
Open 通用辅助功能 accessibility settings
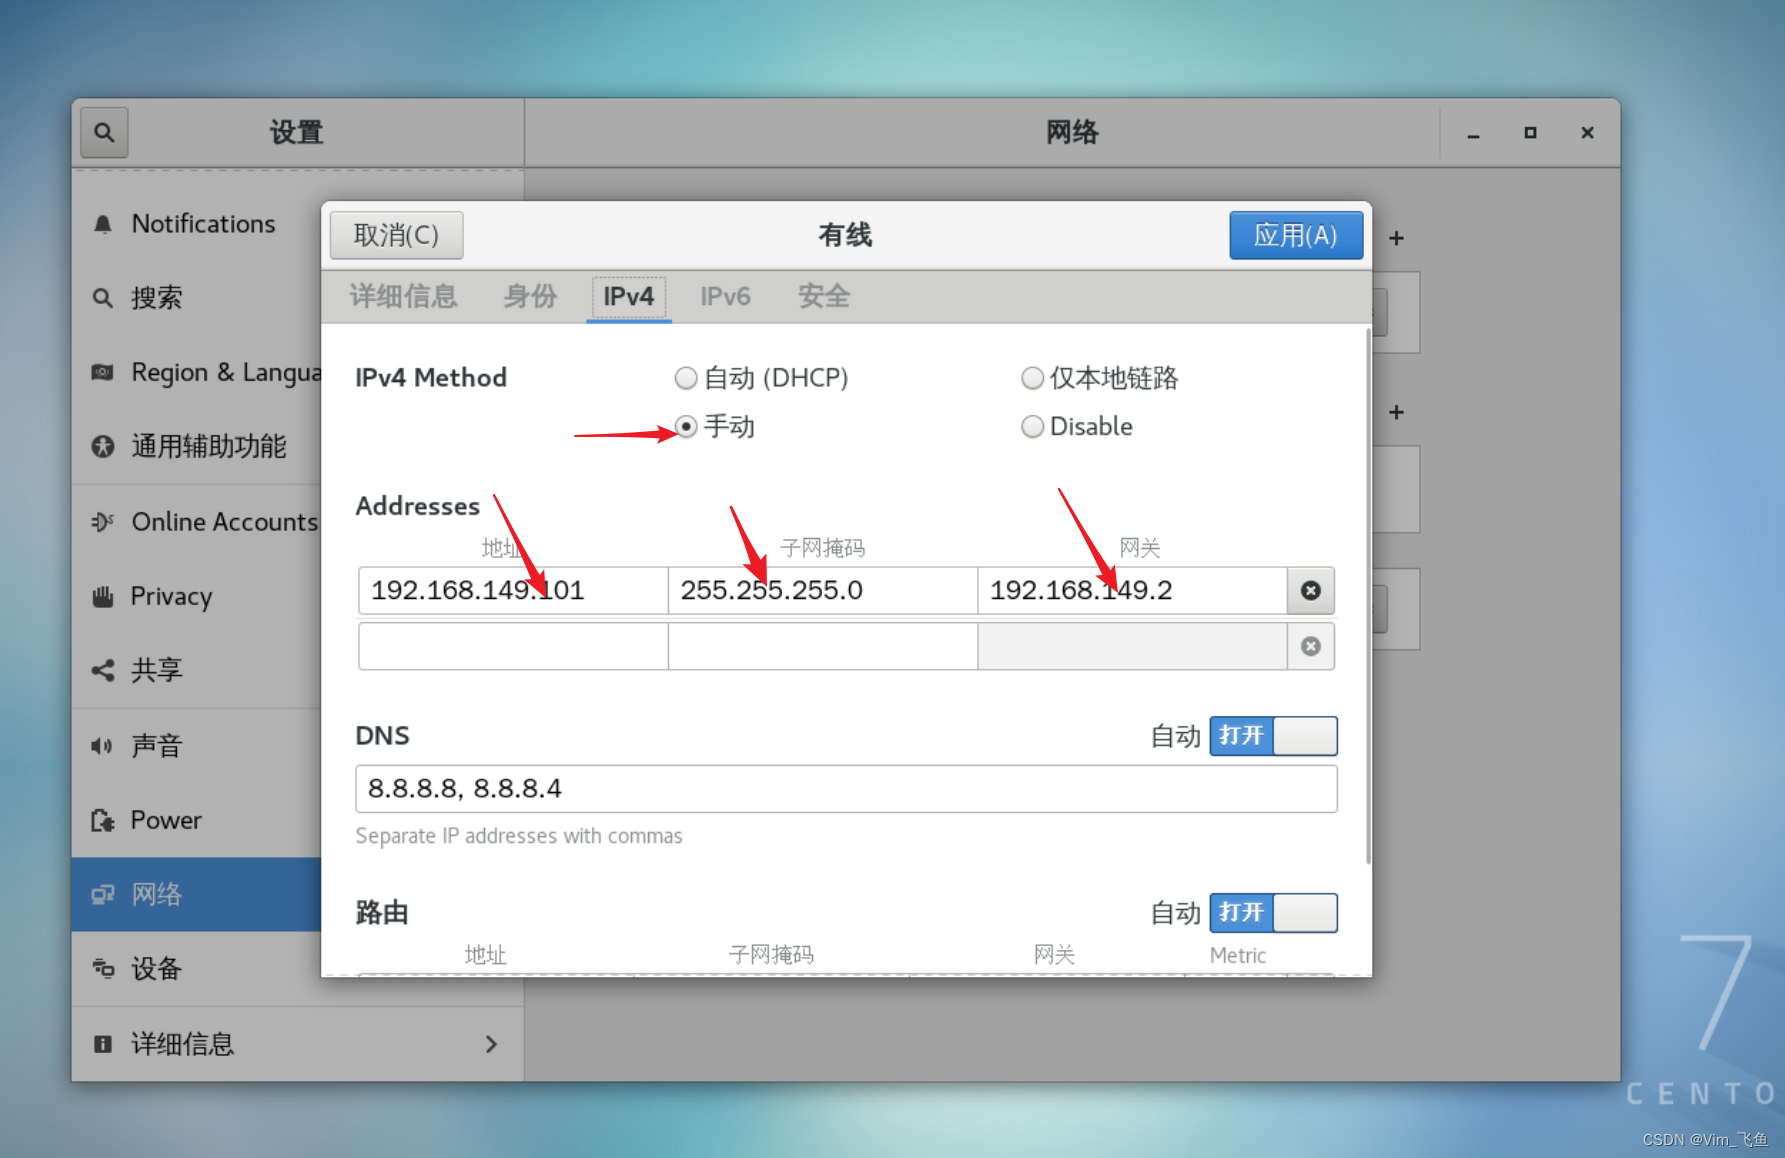coord(209,447)
